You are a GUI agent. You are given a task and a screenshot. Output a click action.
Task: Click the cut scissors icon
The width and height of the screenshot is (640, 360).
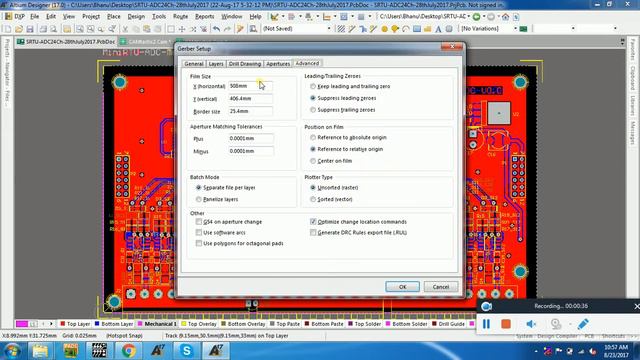(125, 29)
